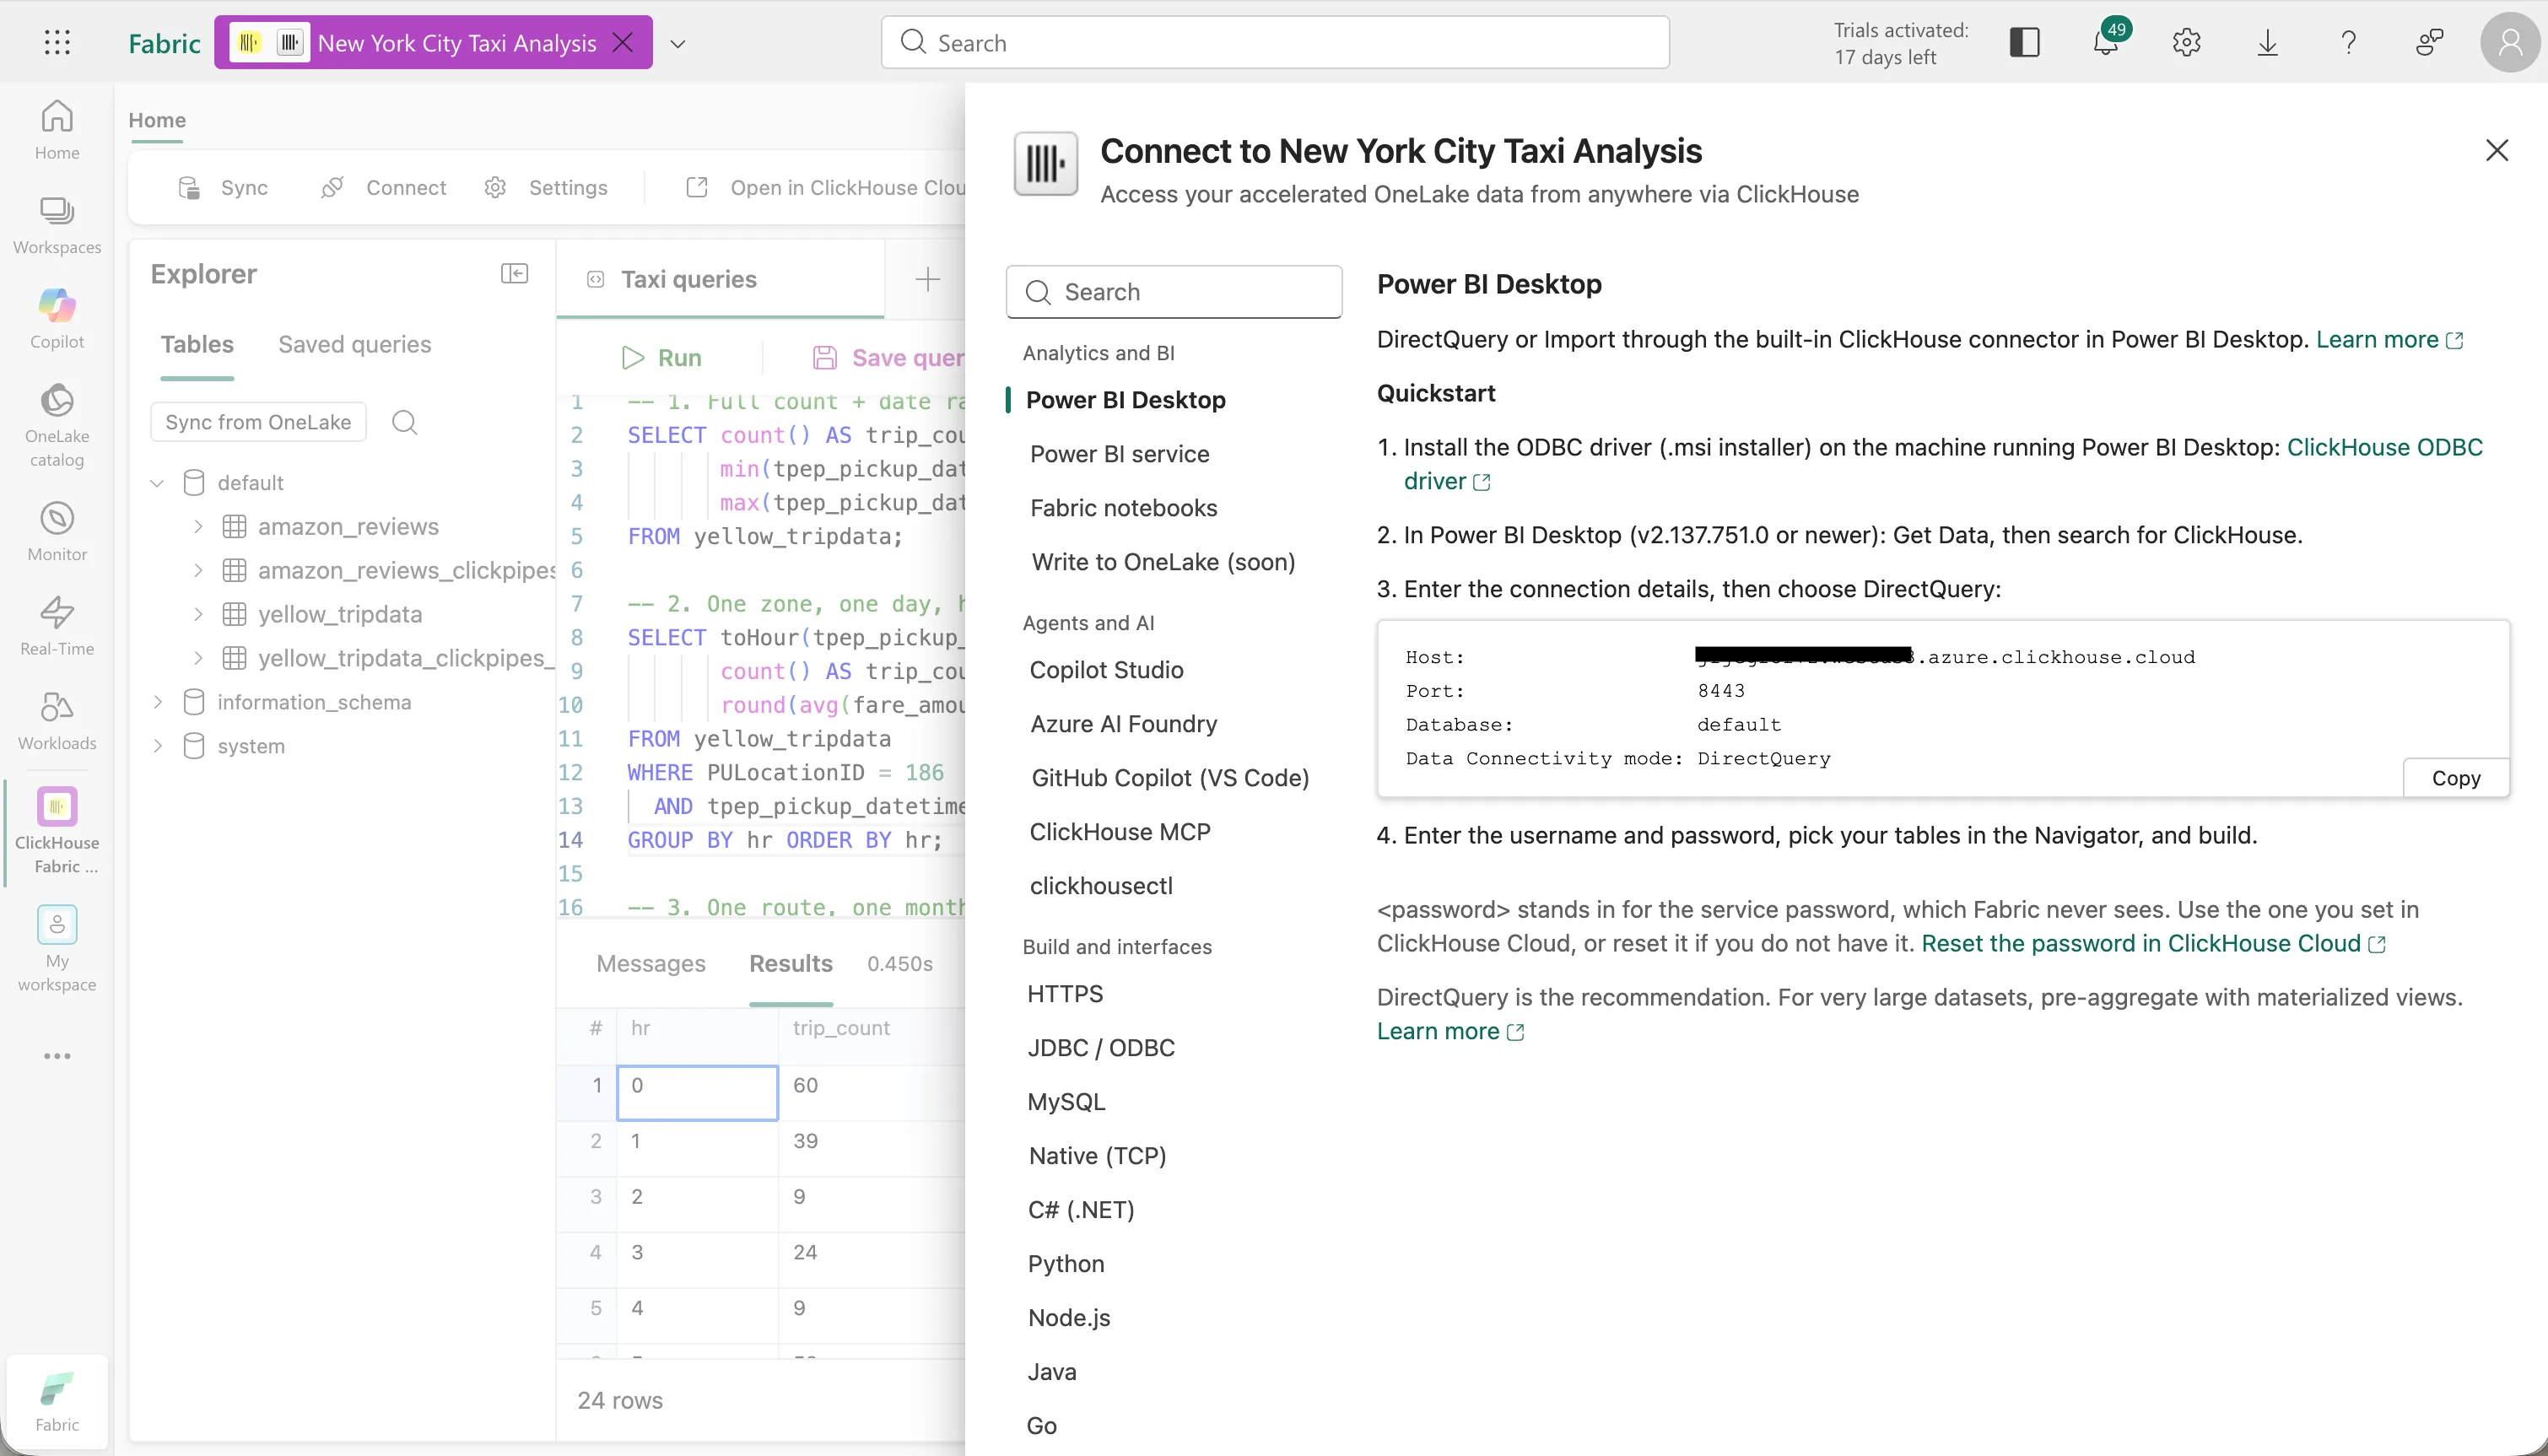
Task: Go to Home in left sidebar
Action: pos(57,130)
